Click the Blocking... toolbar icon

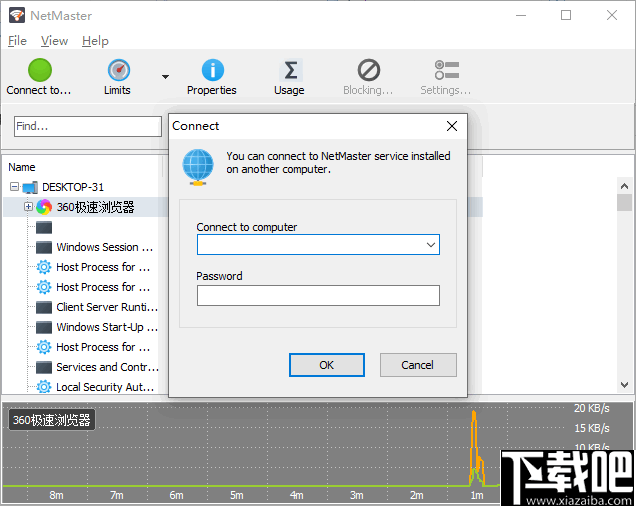[x=369, y=70]
